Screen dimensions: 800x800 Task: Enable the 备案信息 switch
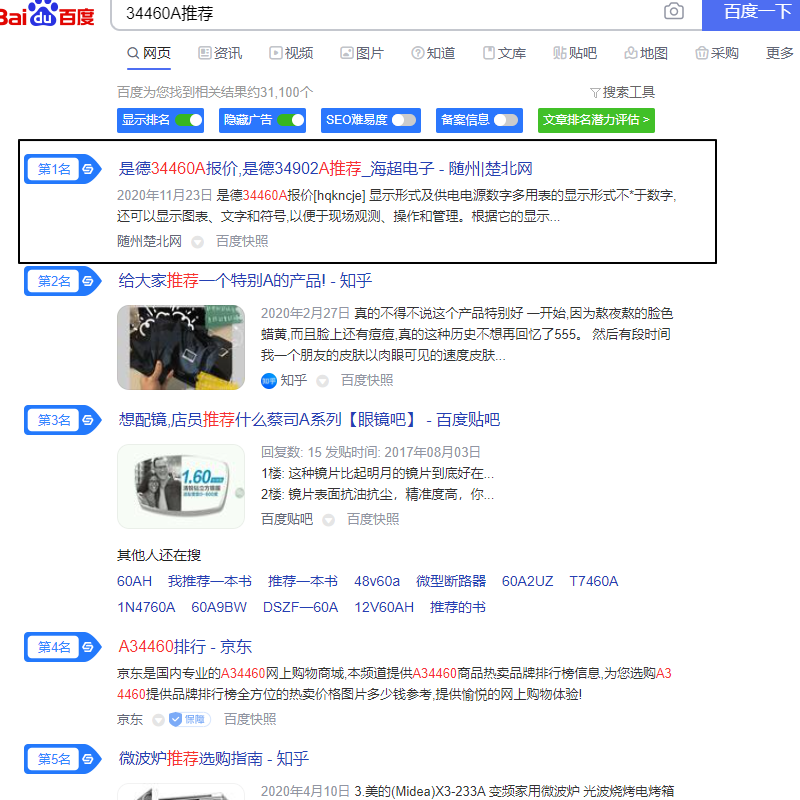click(506, 120)
